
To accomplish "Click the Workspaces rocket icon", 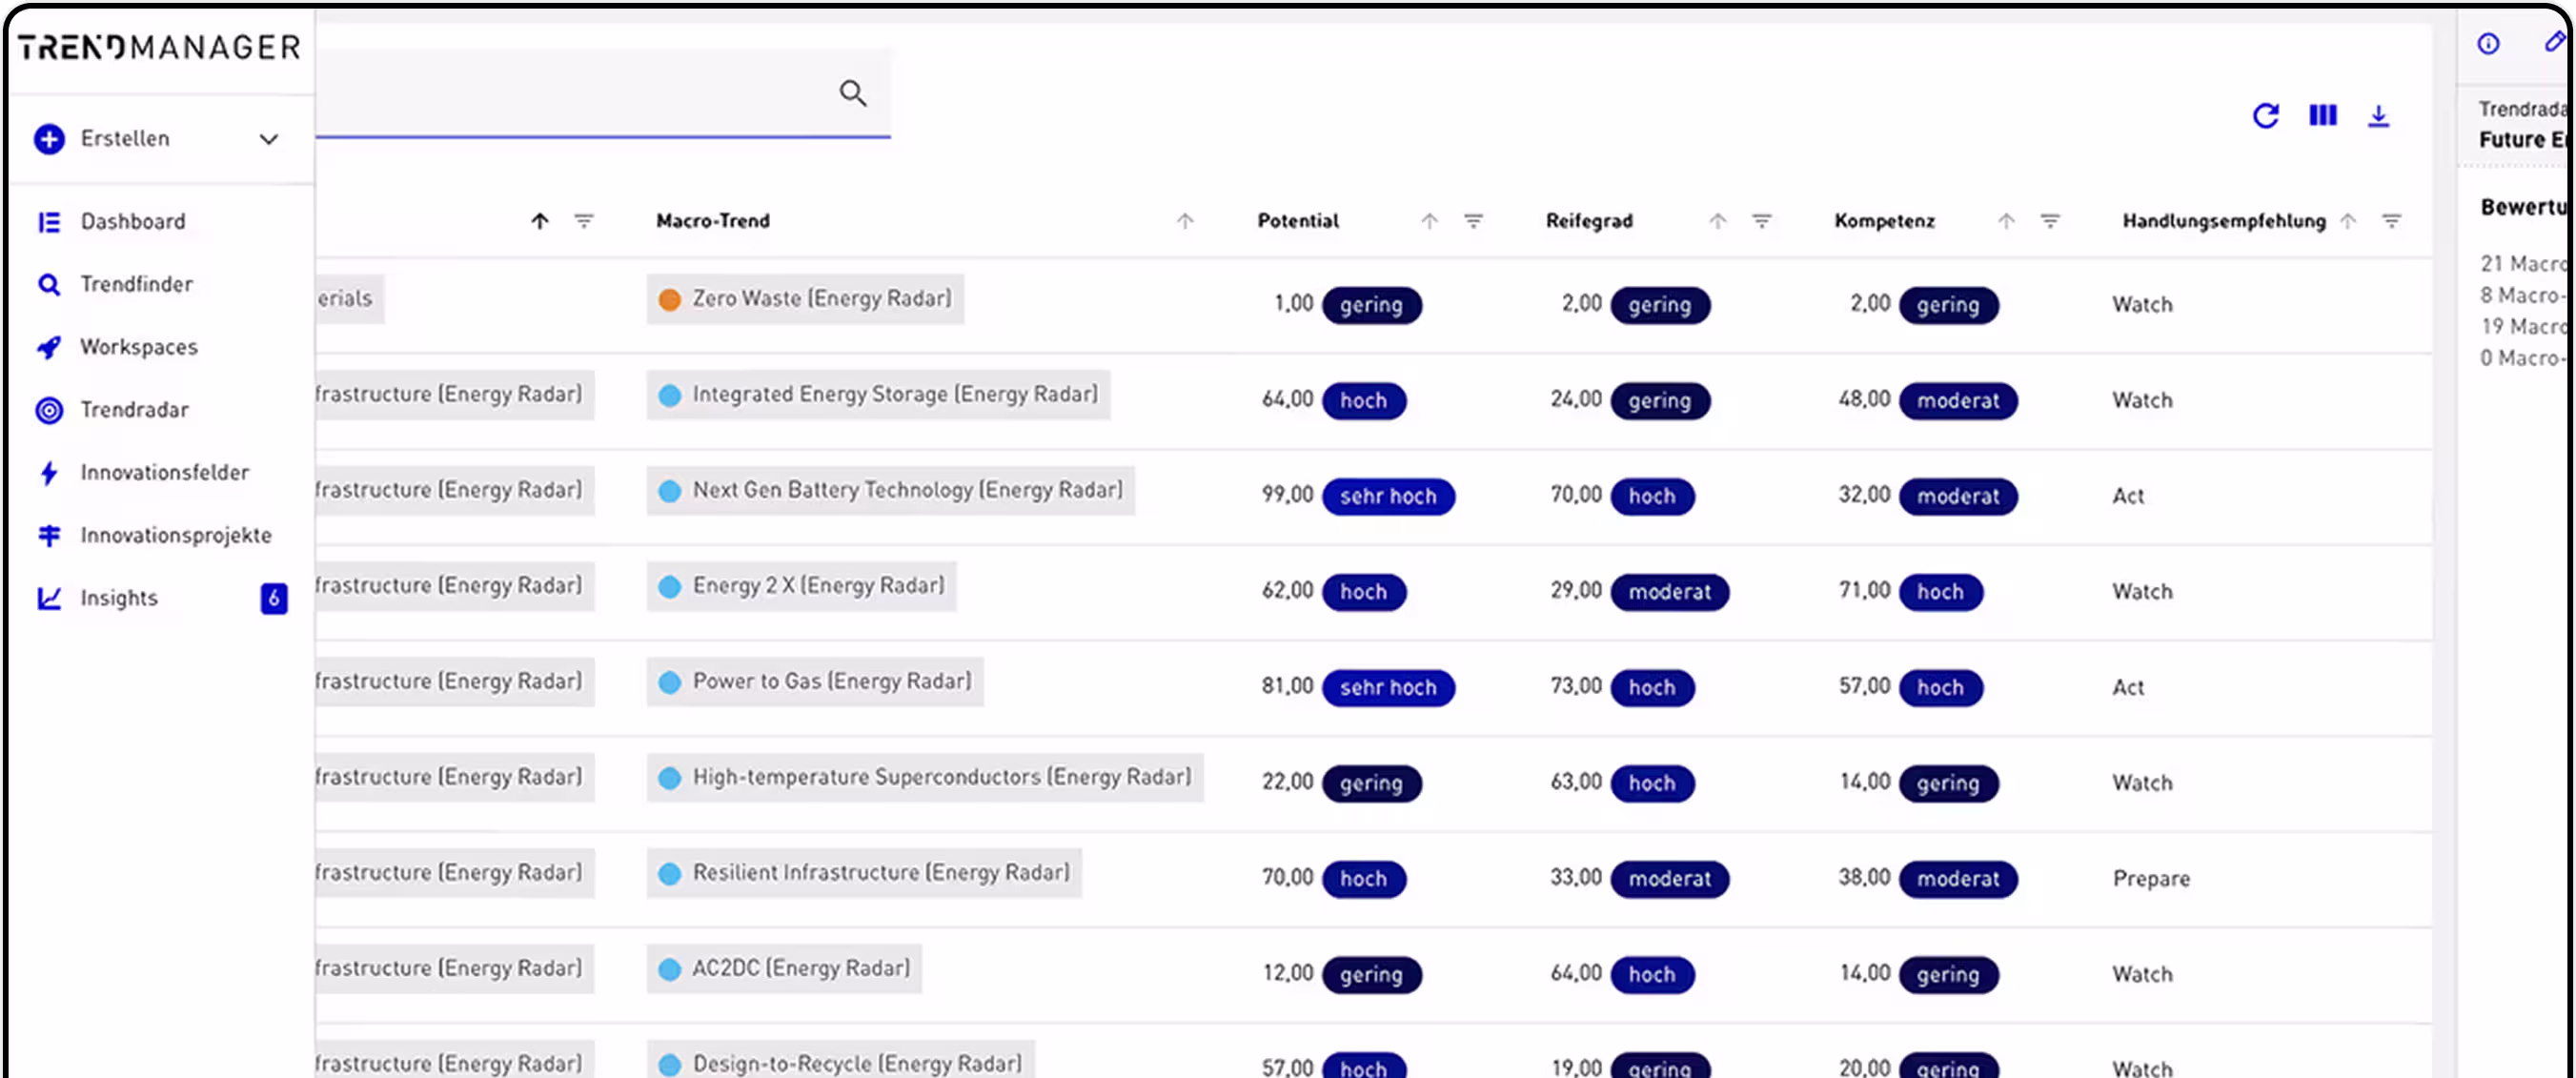I will 49,347.
